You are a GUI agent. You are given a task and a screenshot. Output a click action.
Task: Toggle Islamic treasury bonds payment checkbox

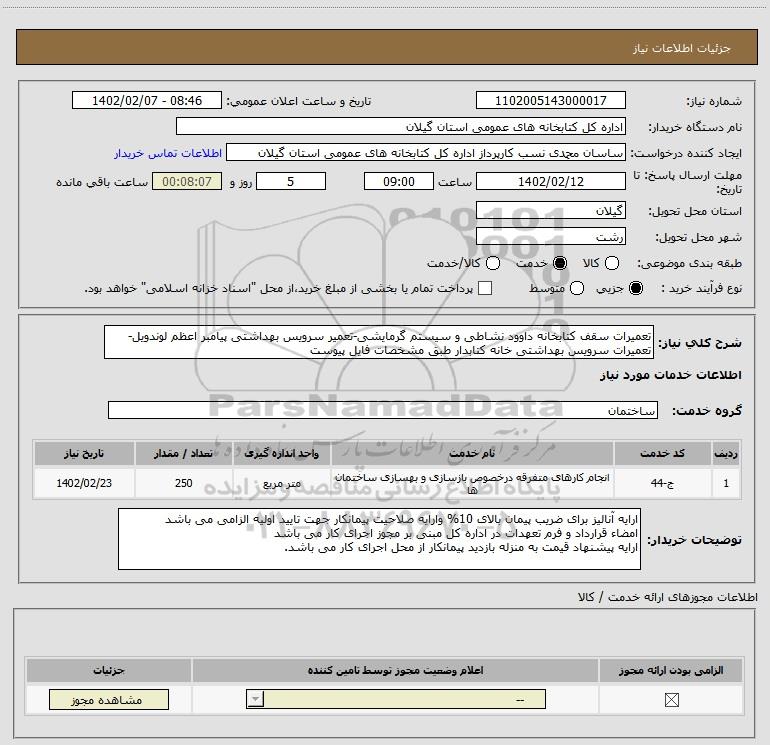485,288
